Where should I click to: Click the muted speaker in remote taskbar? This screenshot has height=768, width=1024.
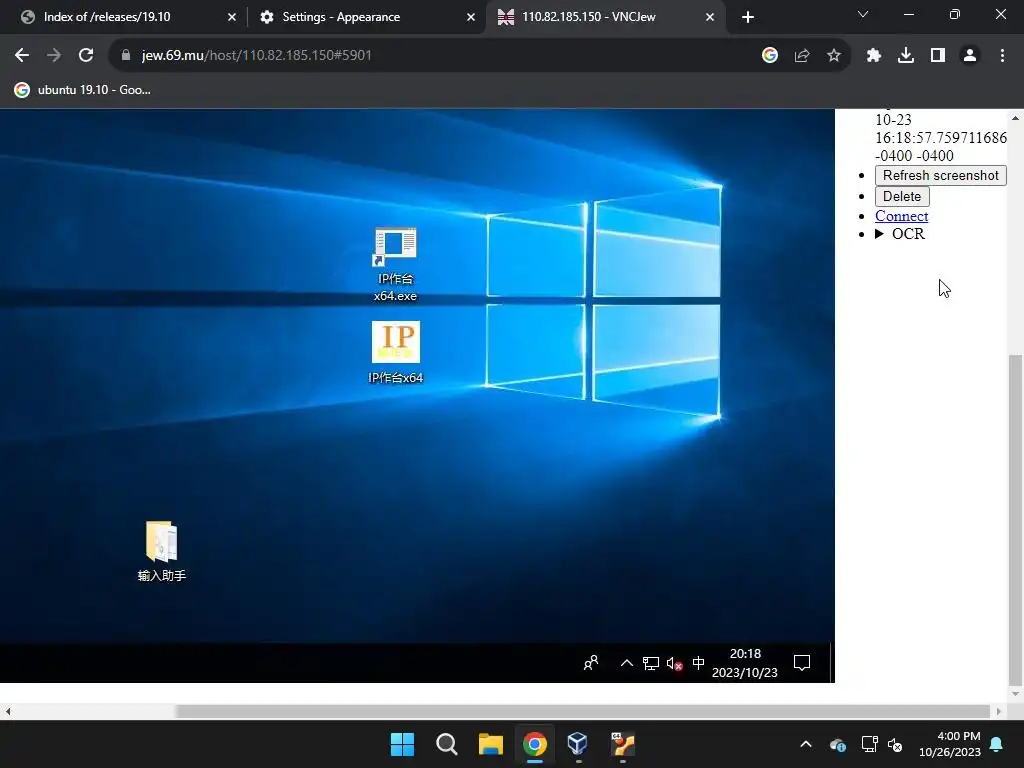(675, 664)
